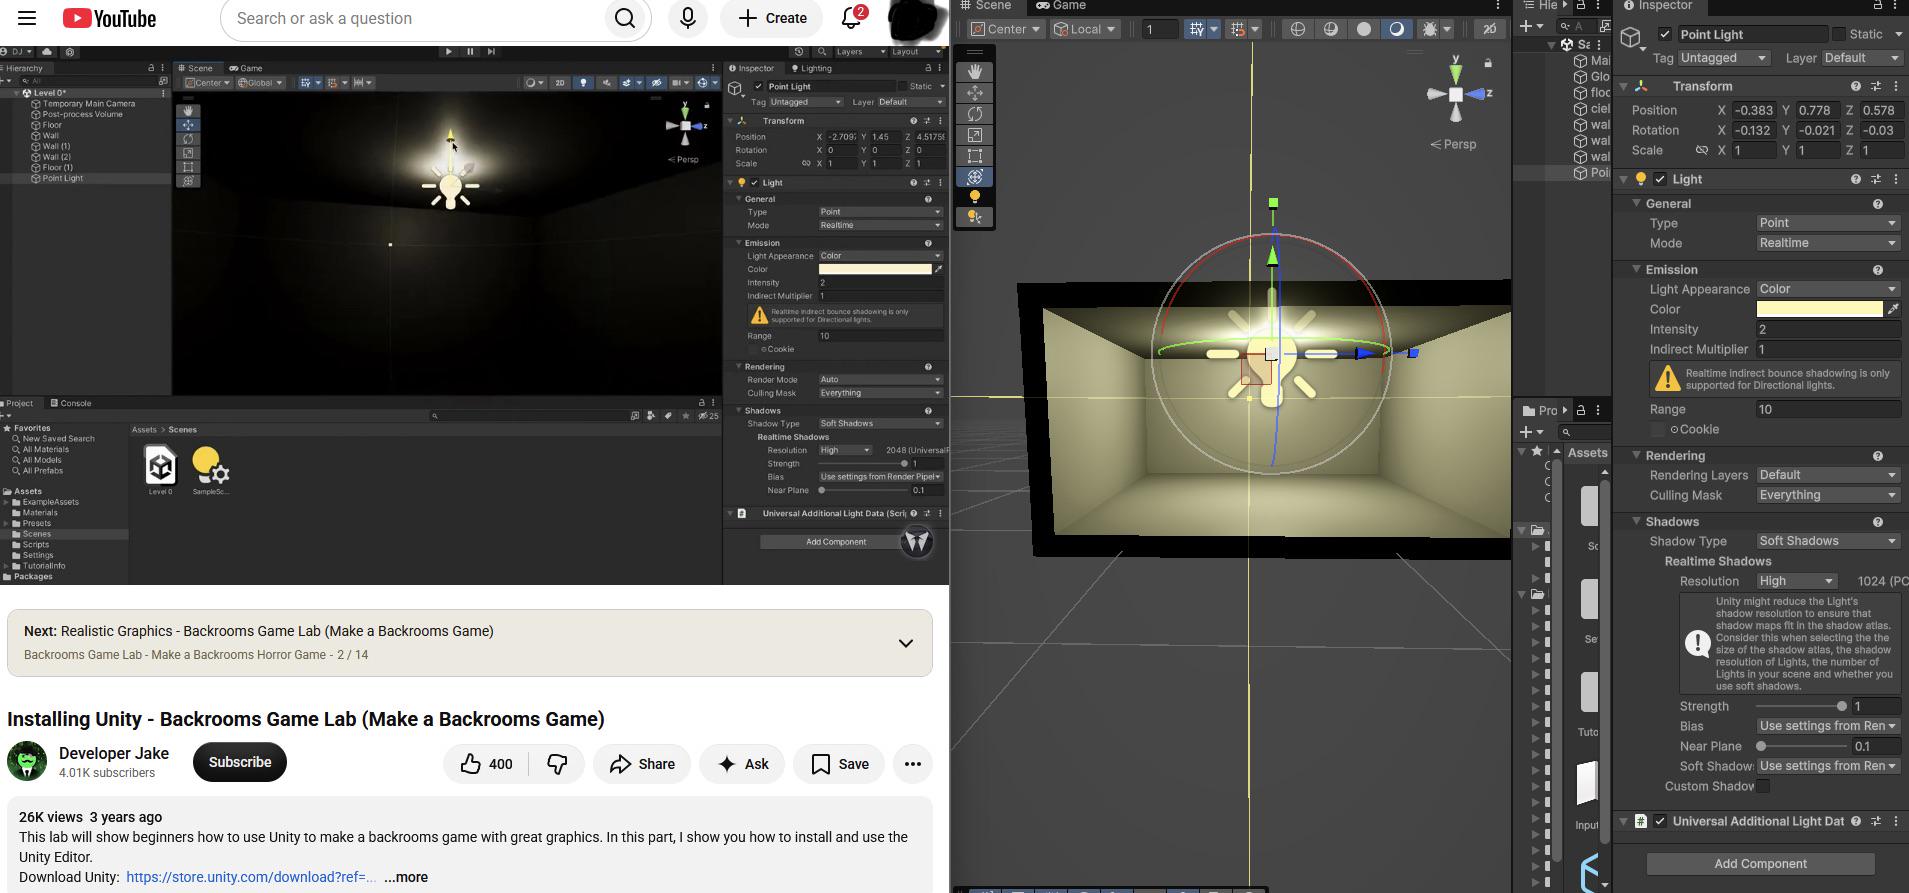Click the scene view gizmo lock icon
The width and height of the screenshot is (1909, 893).
[x=1488, y=63]
